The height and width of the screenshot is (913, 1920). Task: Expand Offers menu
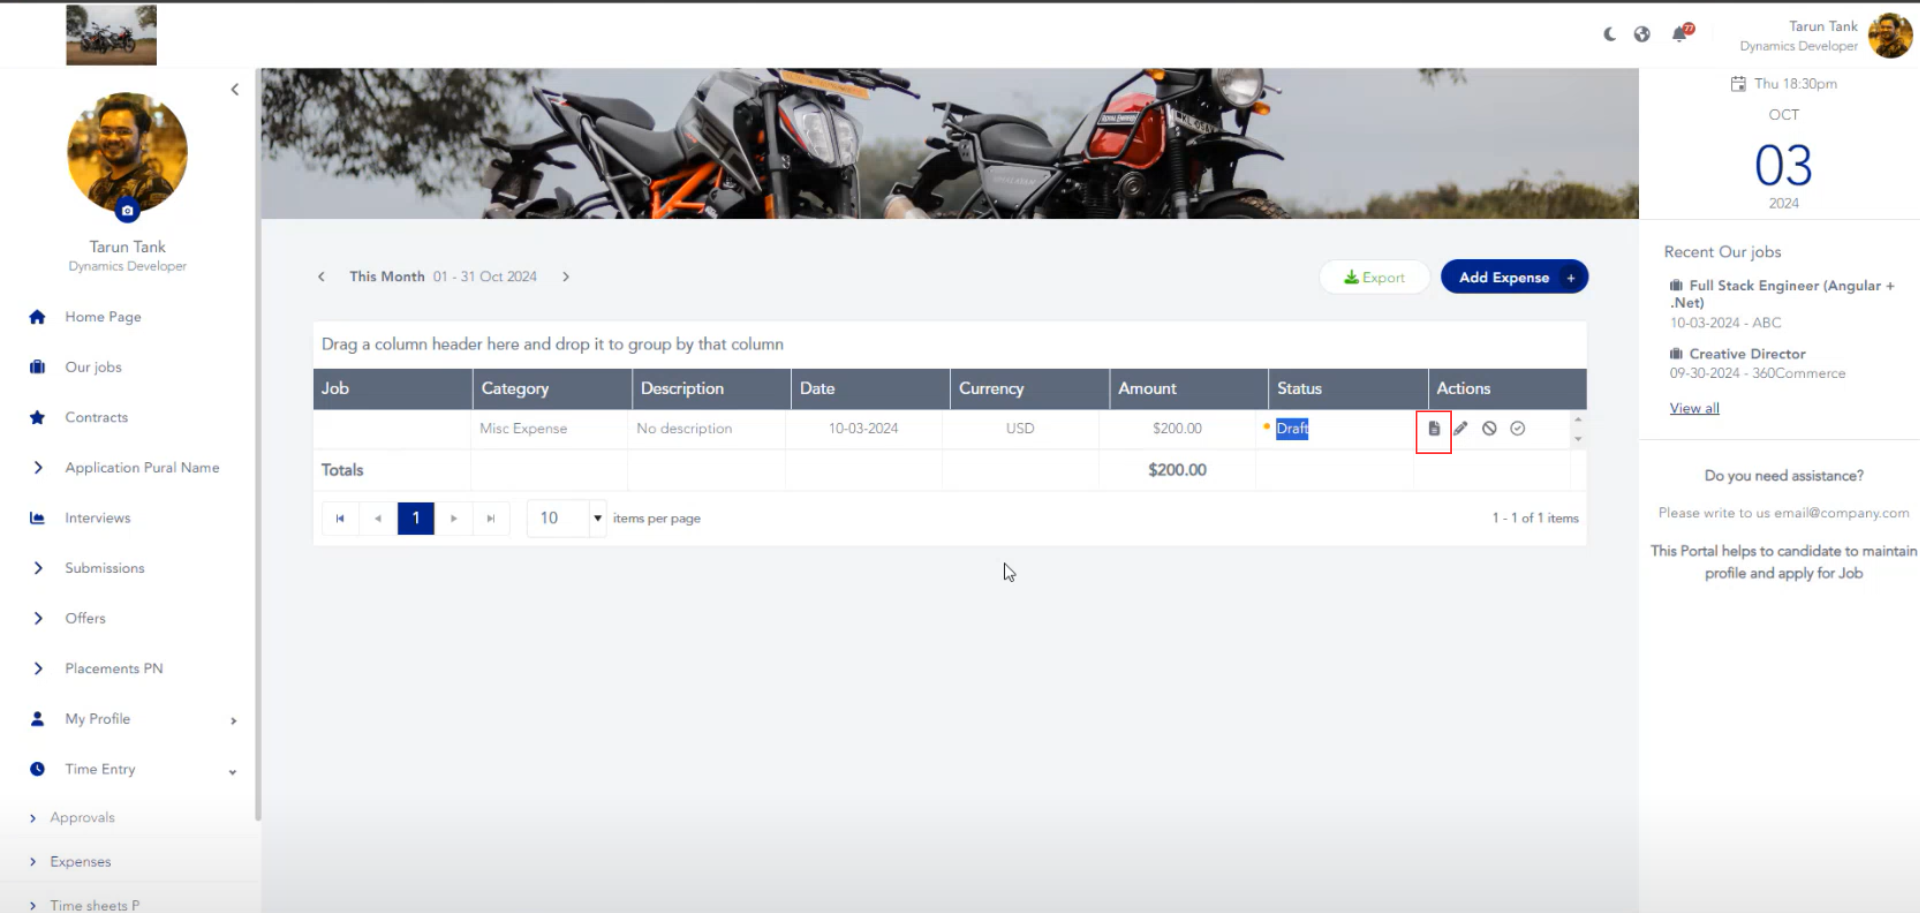pos(85,618)
